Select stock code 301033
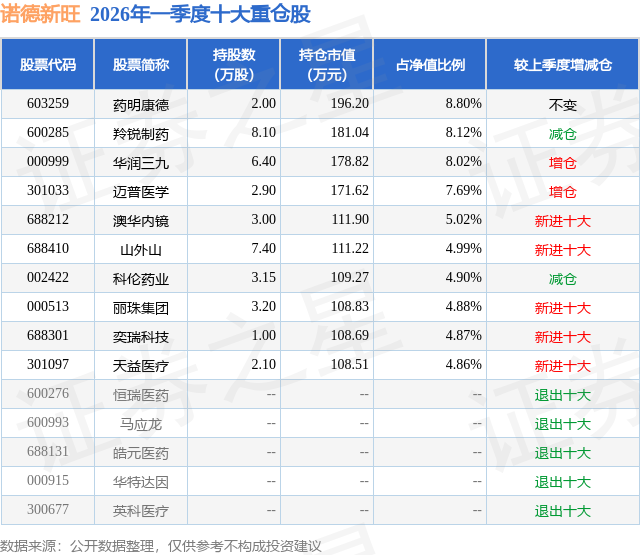This screenshot has width=640, height=555. coord(48,190)
